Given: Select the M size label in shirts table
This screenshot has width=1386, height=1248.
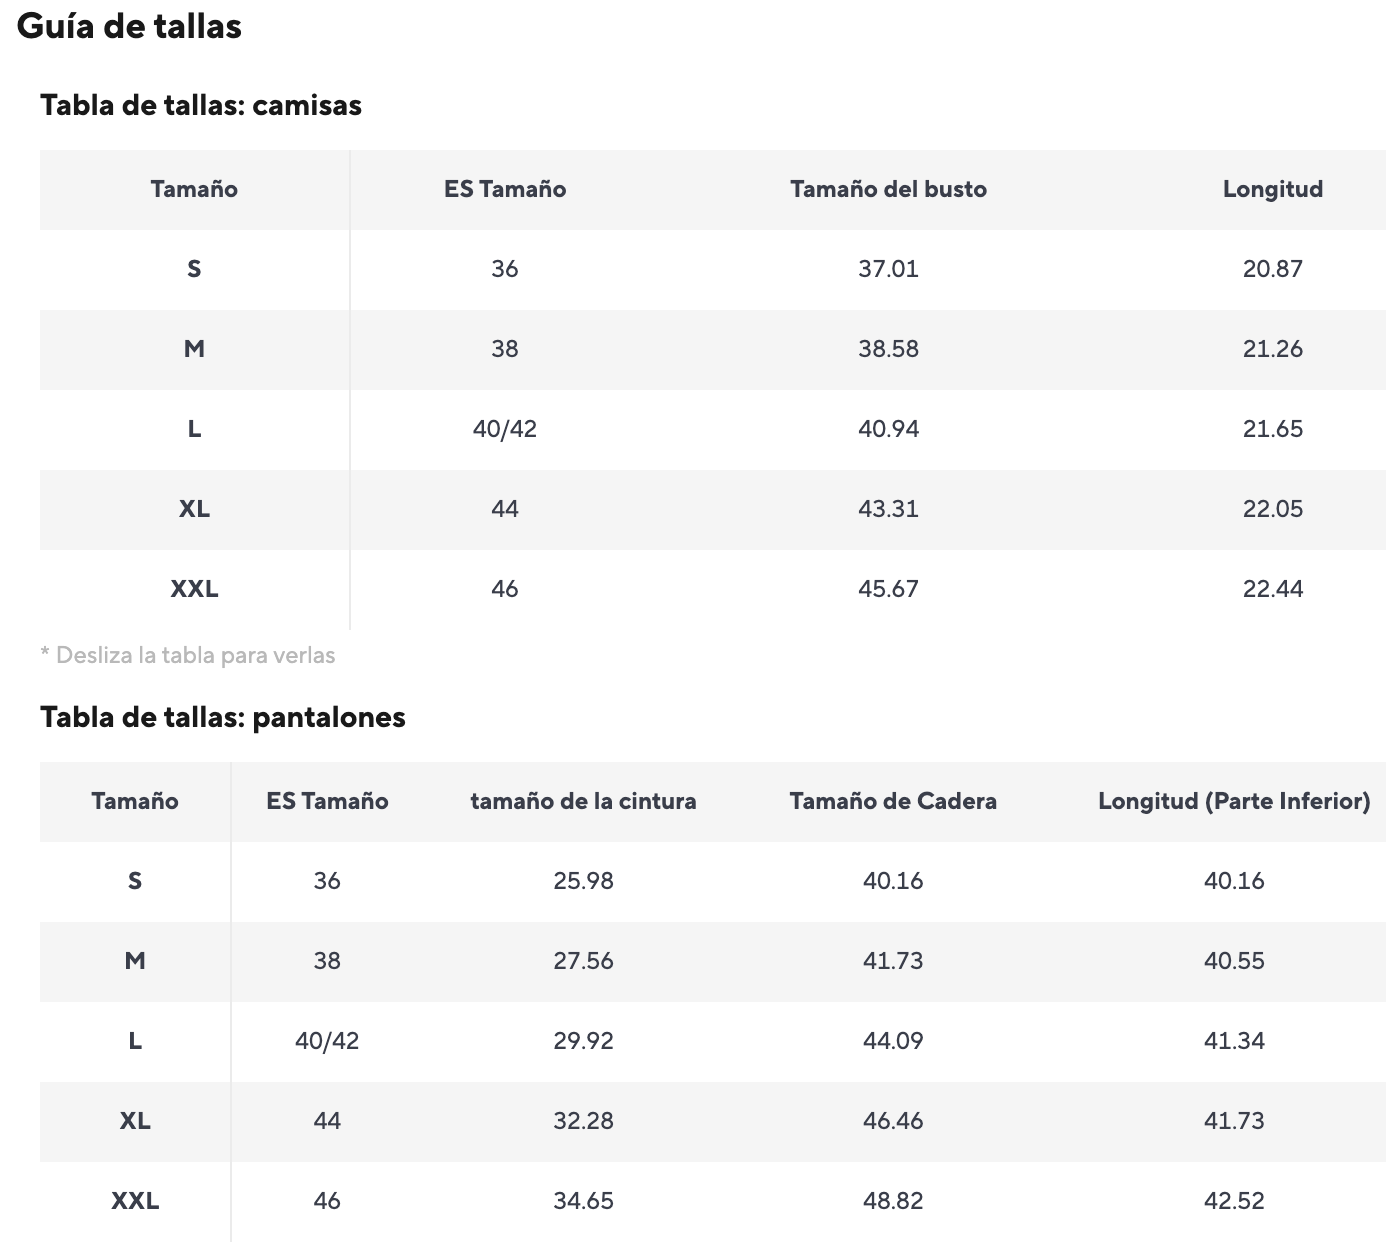Looking at the screenshot, I should point(194,349).
